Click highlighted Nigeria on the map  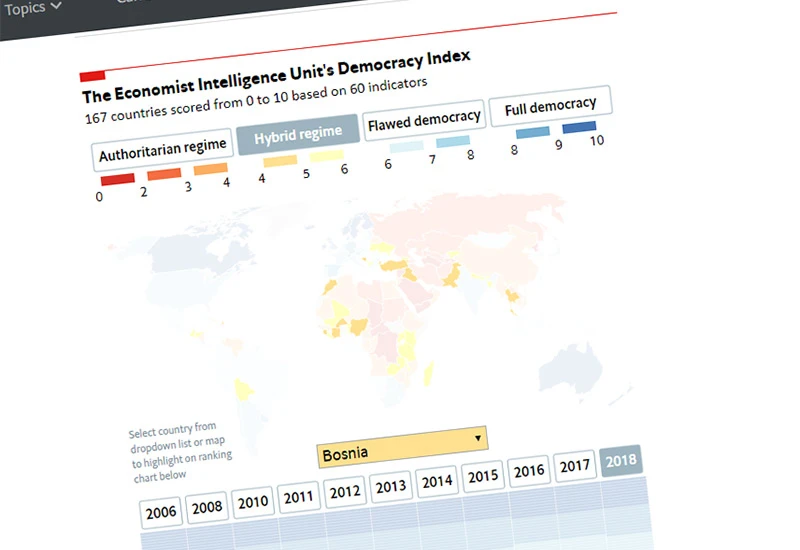pyautogui.click(x=359, y=327)
